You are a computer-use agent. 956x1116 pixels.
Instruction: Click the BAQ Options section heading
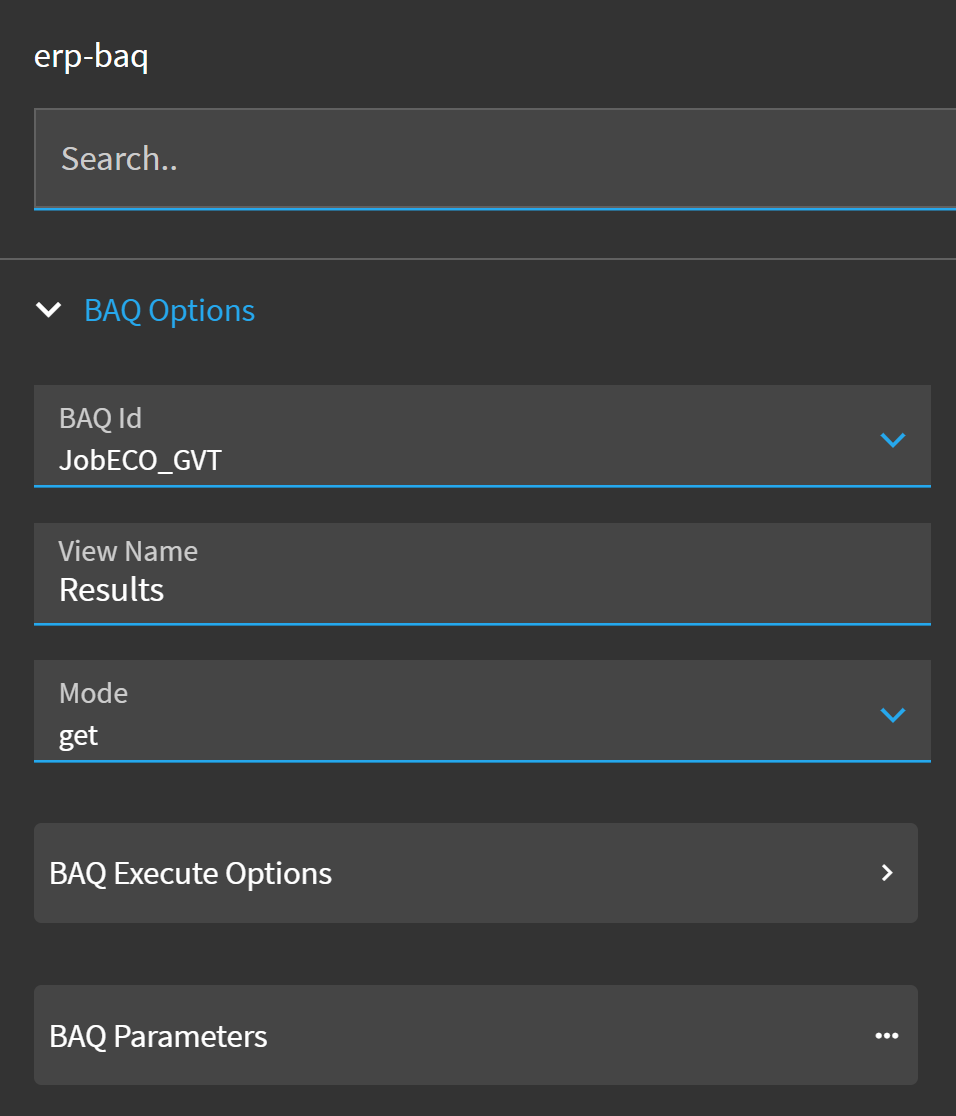pos(170,311)
